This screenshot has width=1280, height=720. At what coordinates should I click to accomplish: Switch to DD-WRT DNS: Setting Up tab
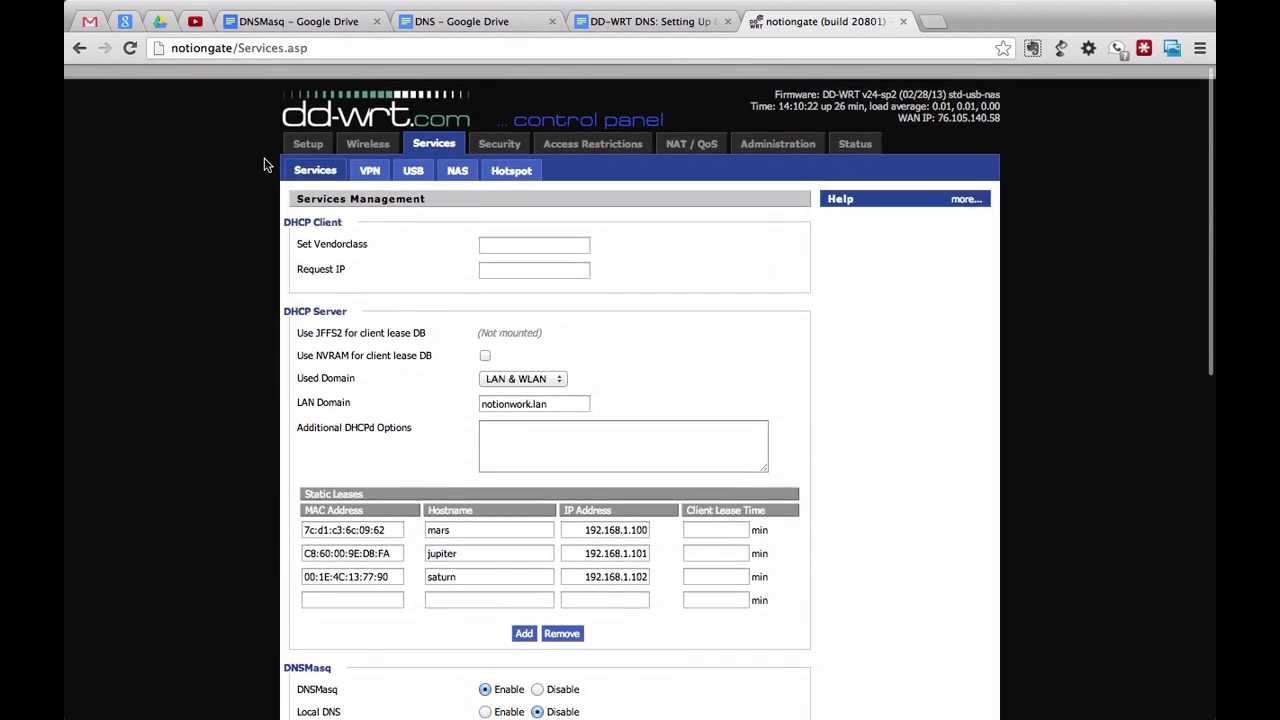[650, 21]
